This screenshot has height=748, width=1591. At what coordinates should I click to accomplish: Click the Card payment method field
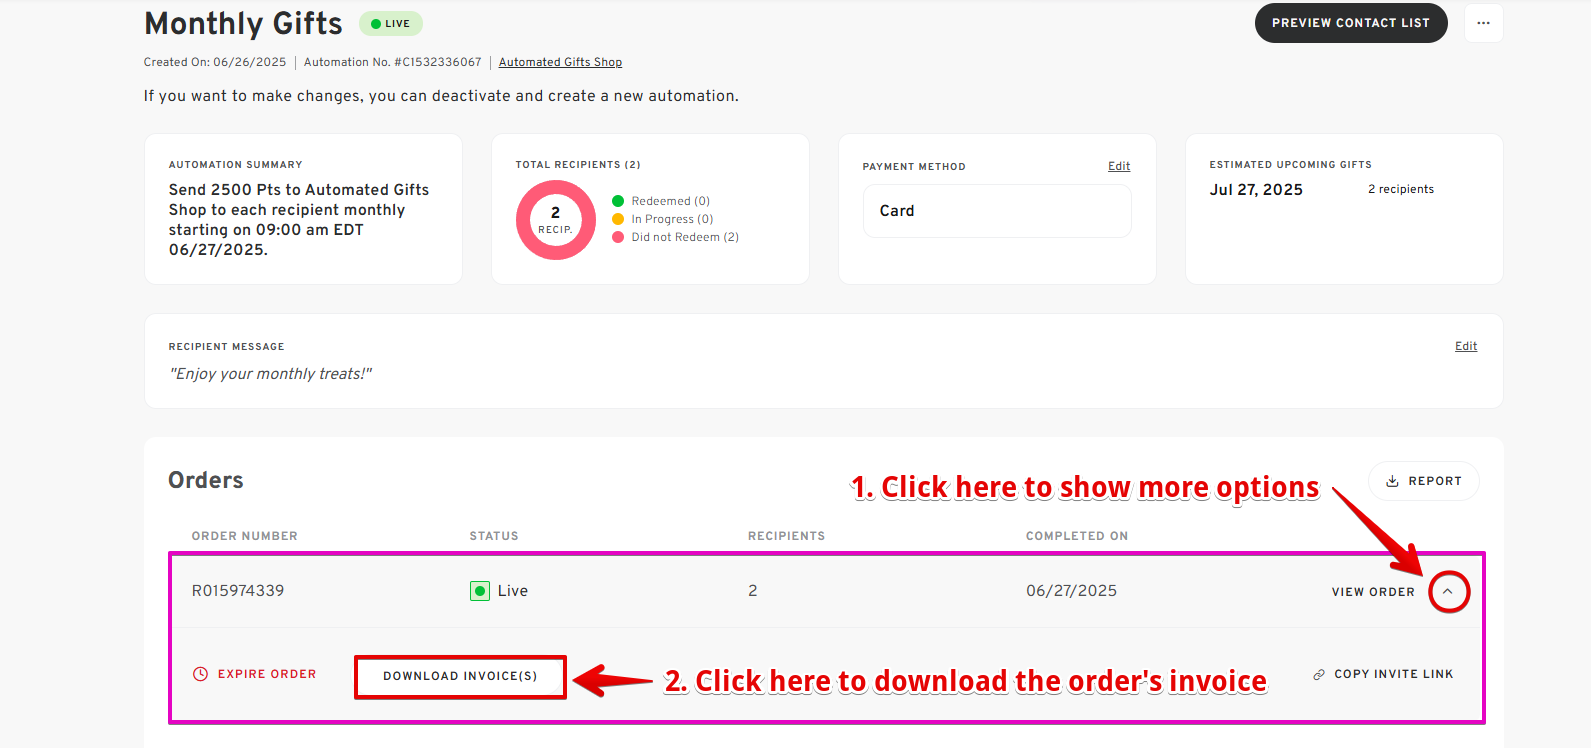(x=997, y=211)
